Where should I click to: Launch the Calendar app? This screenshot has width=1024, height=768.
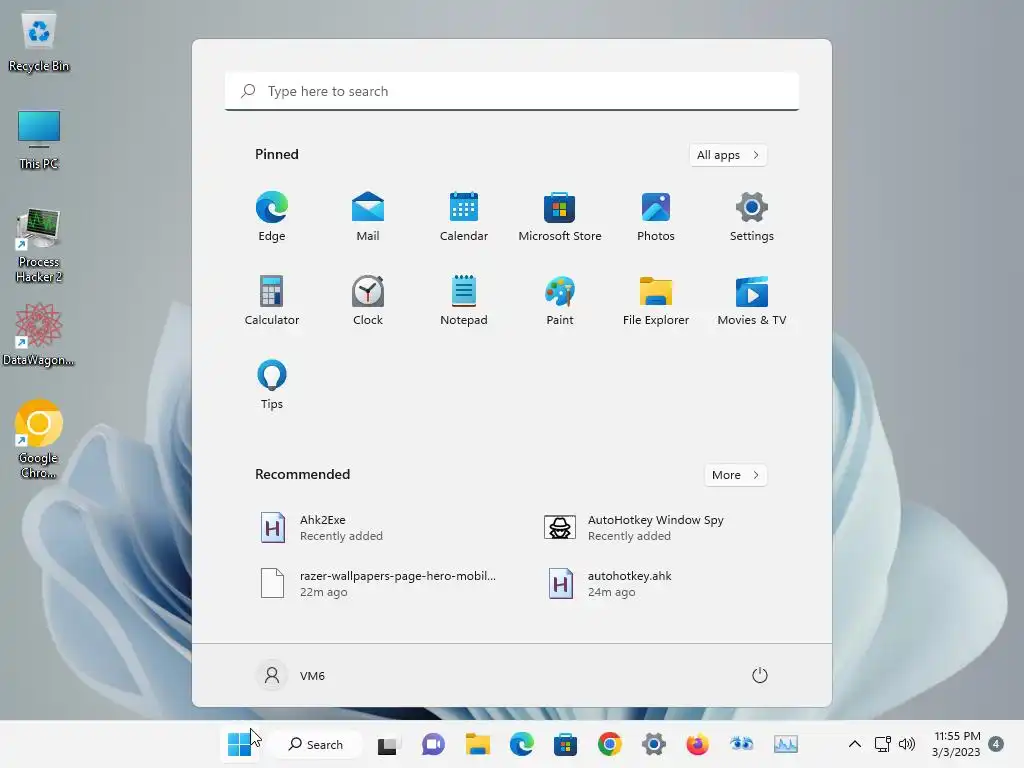coord(464,217)
